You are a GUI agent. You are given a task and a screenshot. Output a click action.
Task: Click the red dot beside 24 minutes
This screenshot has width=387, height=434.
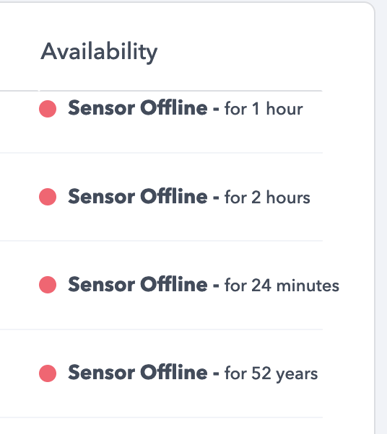click(48, 285)
